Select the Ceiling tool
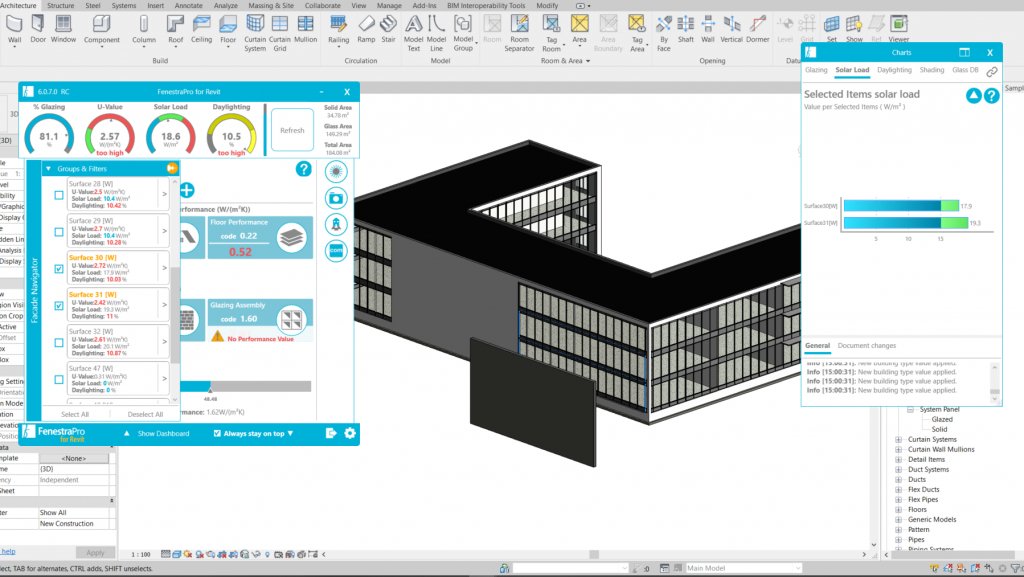 point(201,30)
